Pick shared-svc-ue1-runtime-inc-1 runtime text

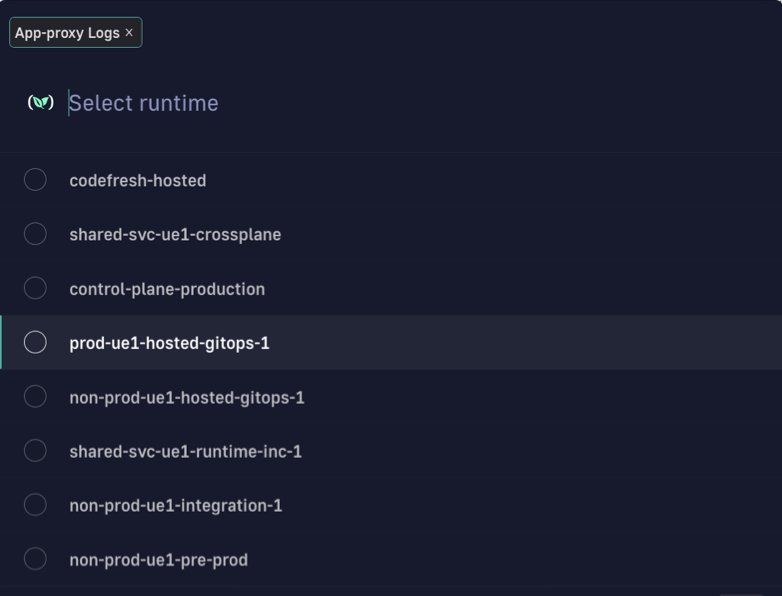coord(185,452)
